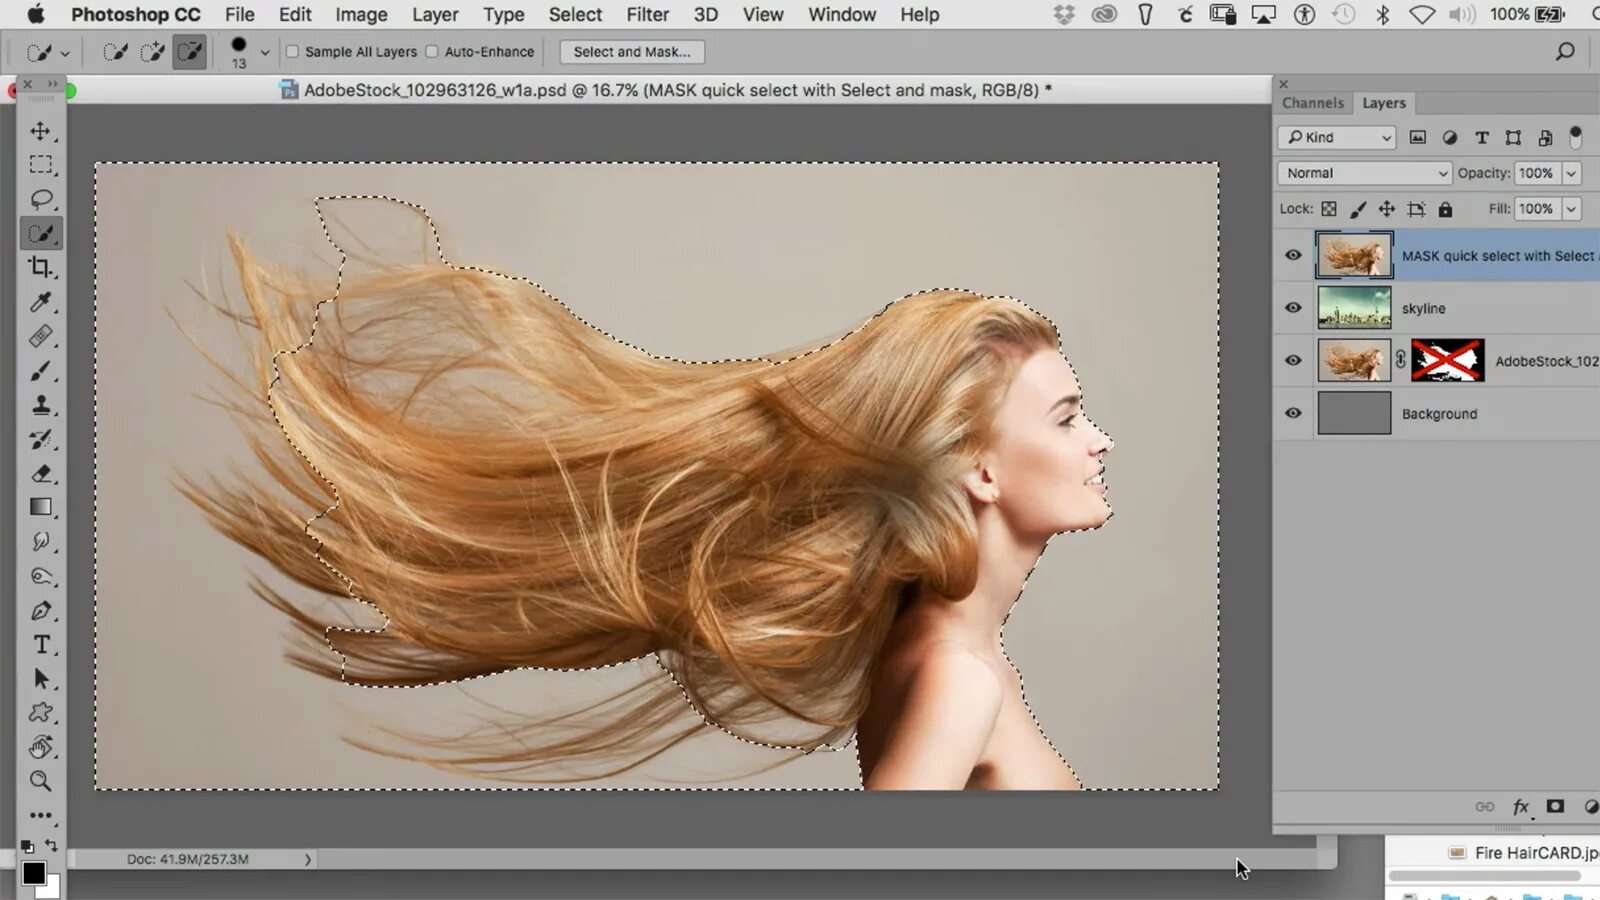Open the Filter menu
Viewport: 1600px width, 900px height.
pyautogui.click(x=647, y=15)
